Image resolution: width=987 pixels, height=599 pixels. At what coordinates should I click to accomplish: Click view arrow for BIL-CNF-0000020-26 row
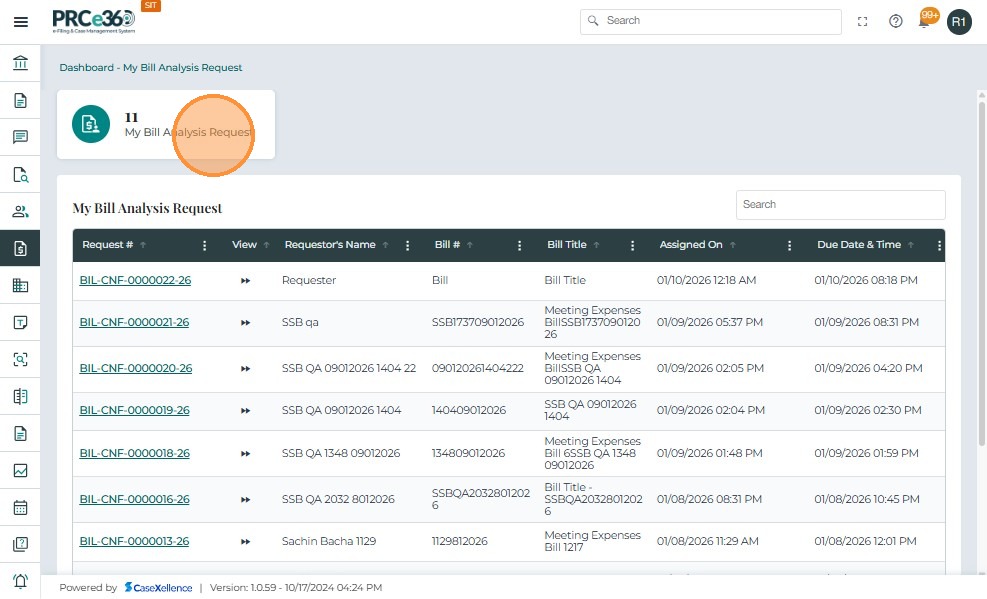tap(245, 369)
